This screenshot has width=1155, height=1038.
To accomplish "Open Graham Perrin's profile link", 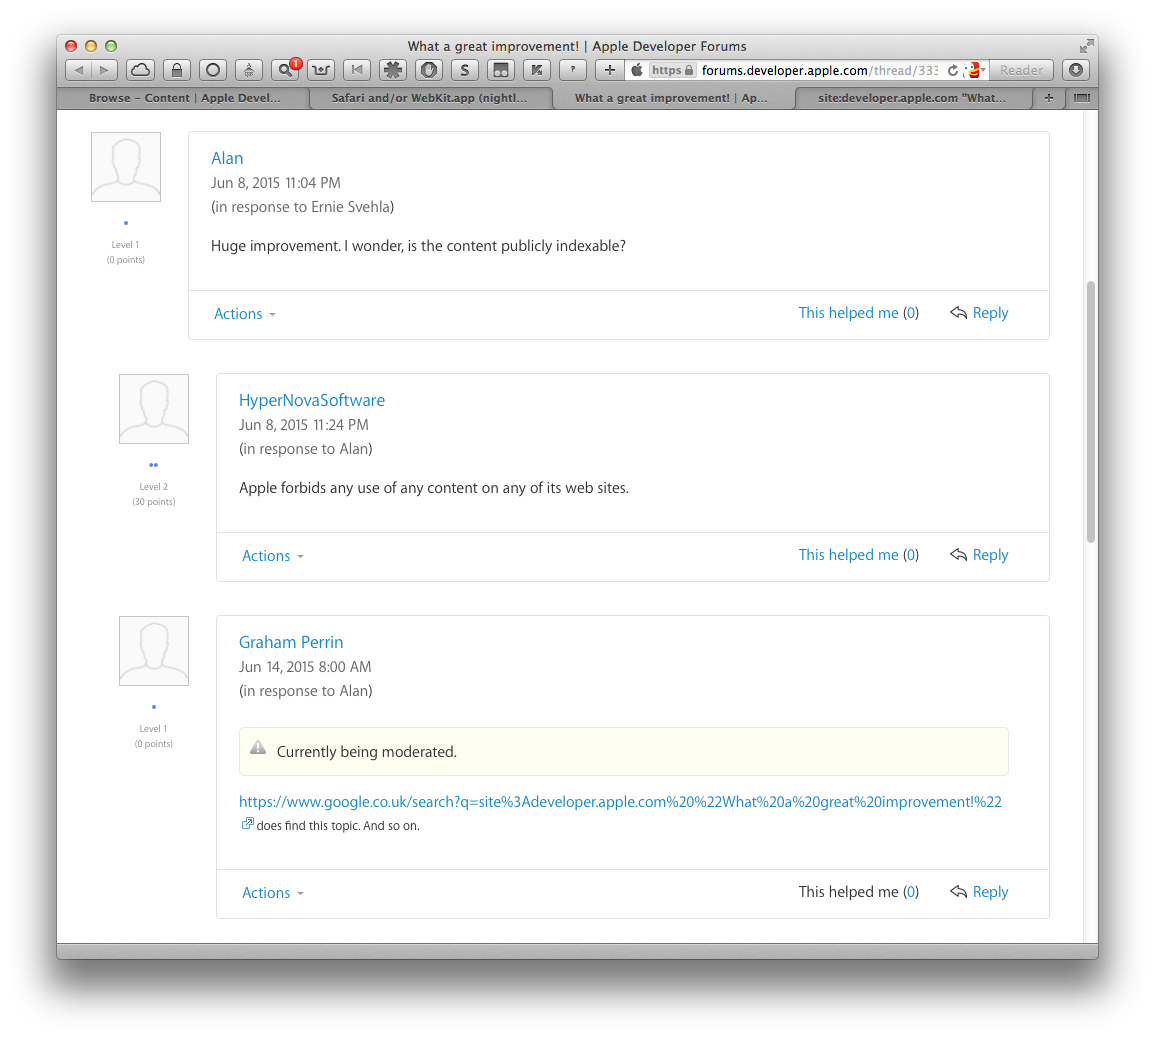I will pyautogui.click(x=291, y=642).
